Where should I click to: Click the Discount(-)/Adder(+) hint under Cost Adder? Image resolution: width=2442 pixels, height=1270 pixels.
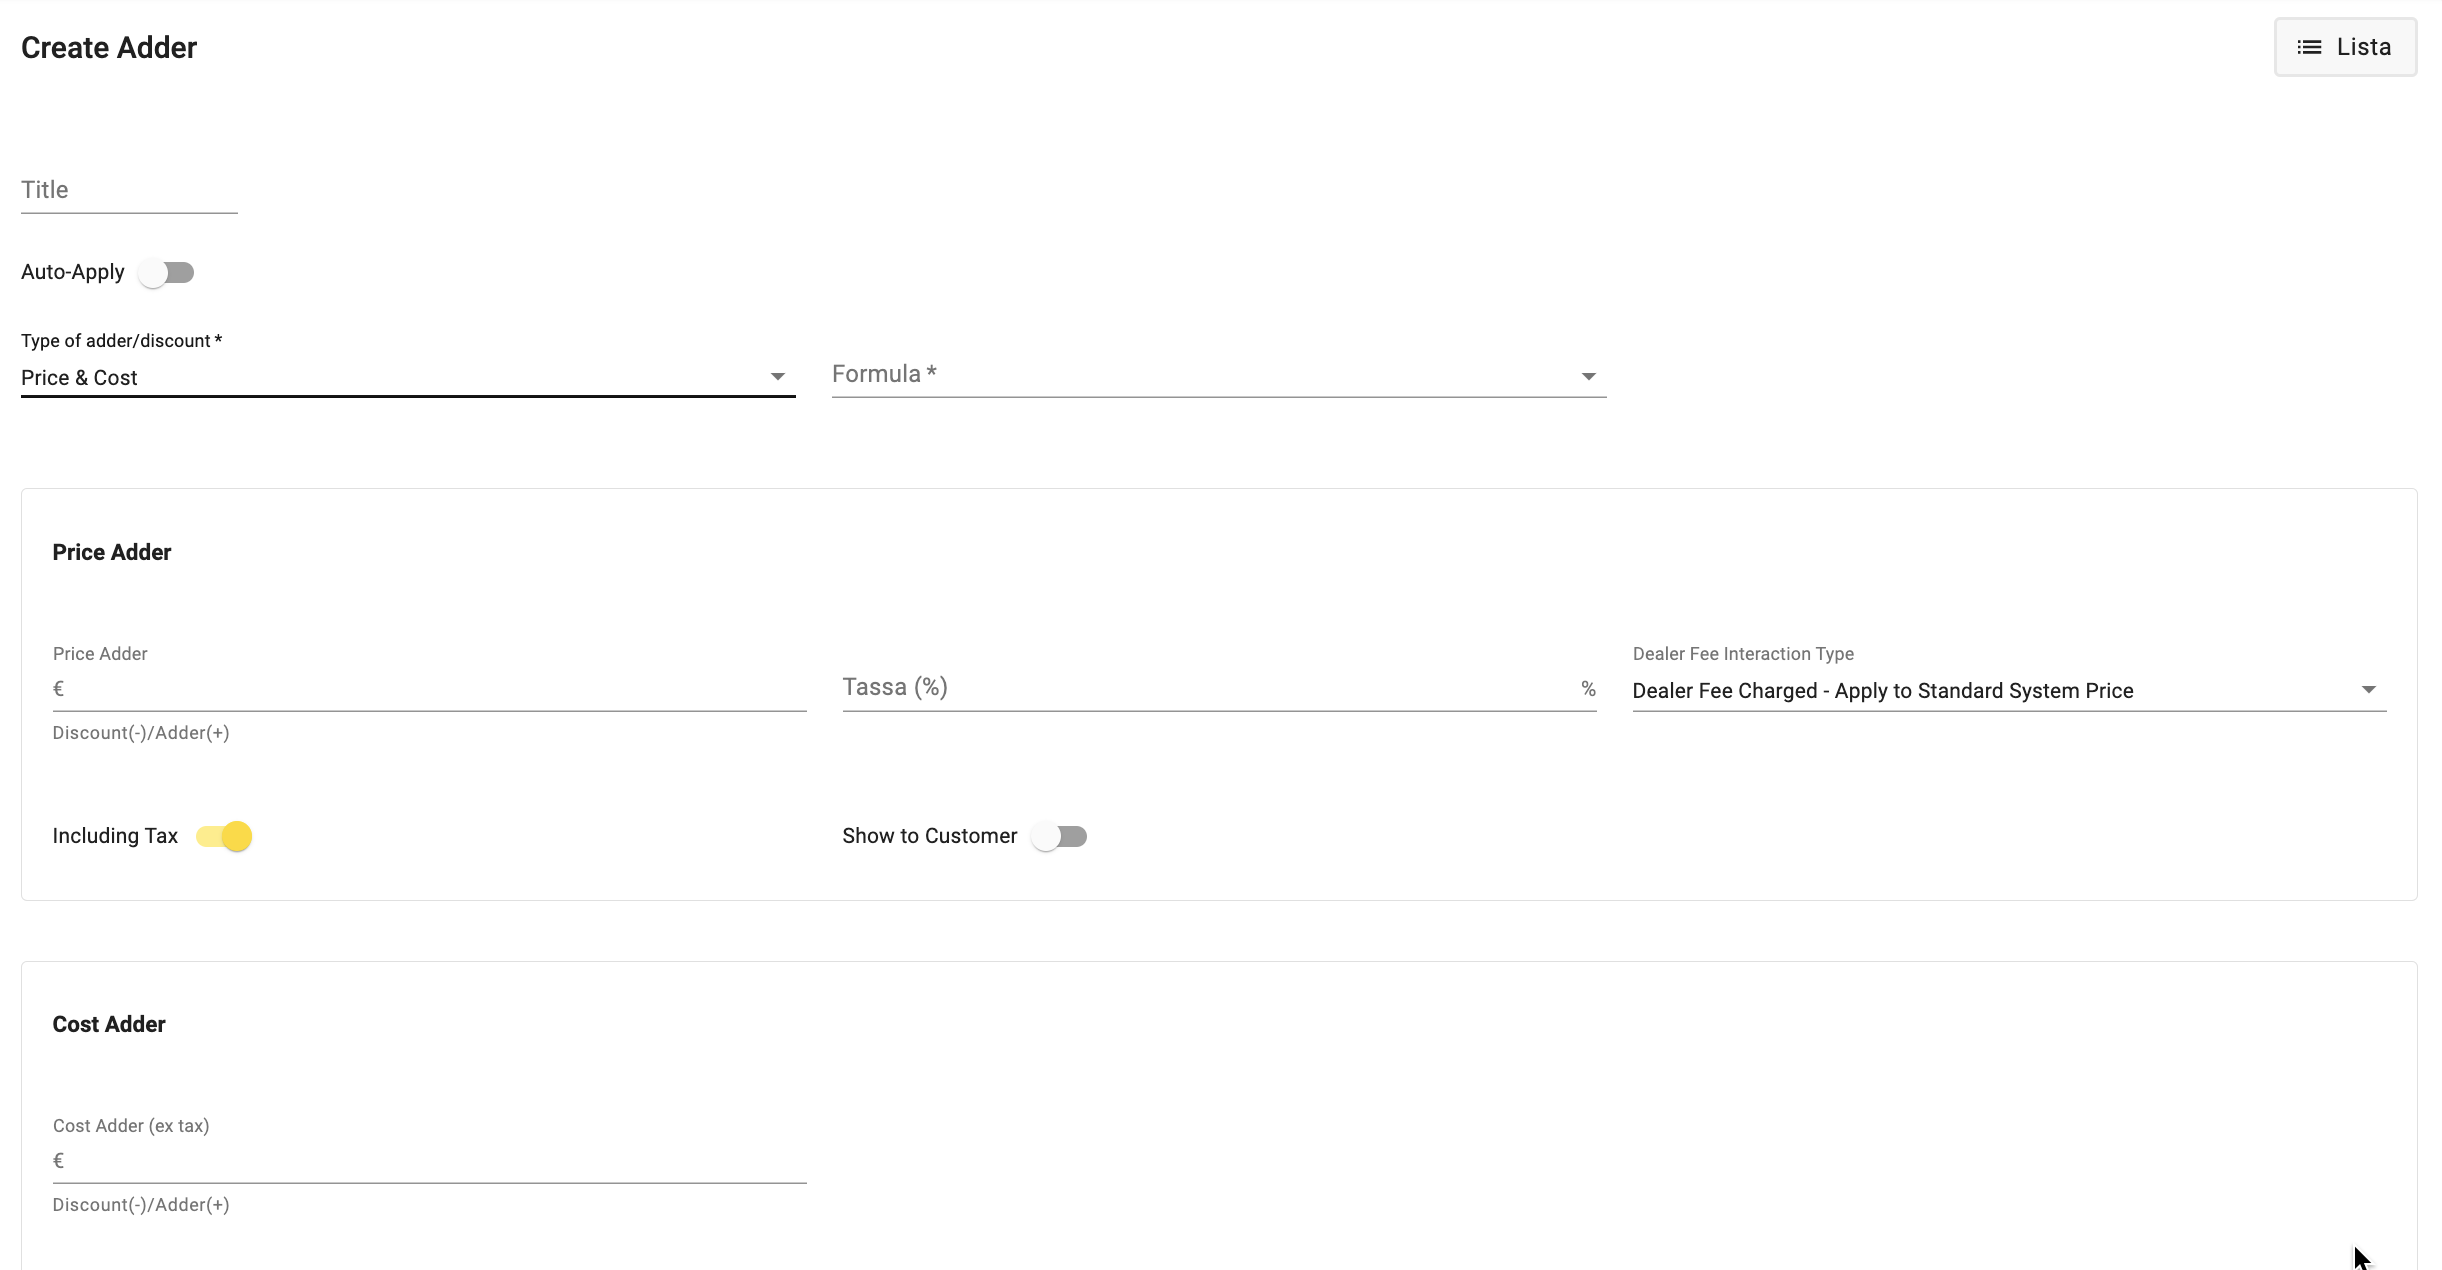click(141, 1205)
